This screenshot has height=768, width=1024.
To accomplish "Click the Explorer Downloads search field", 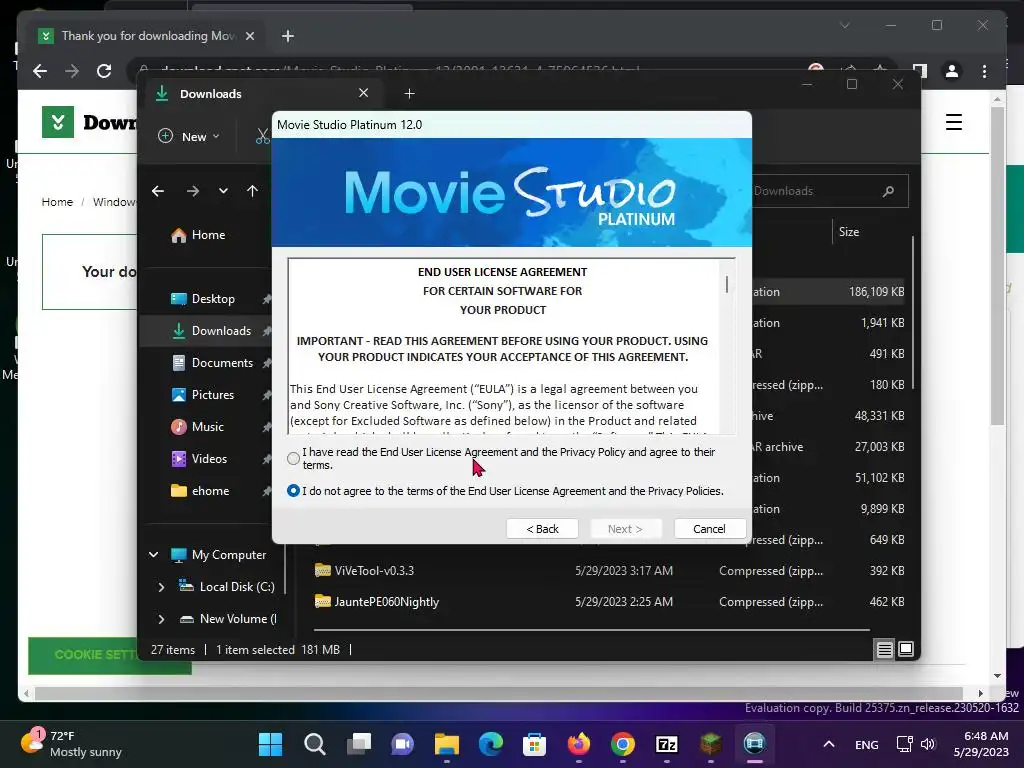I will (829, 191).
